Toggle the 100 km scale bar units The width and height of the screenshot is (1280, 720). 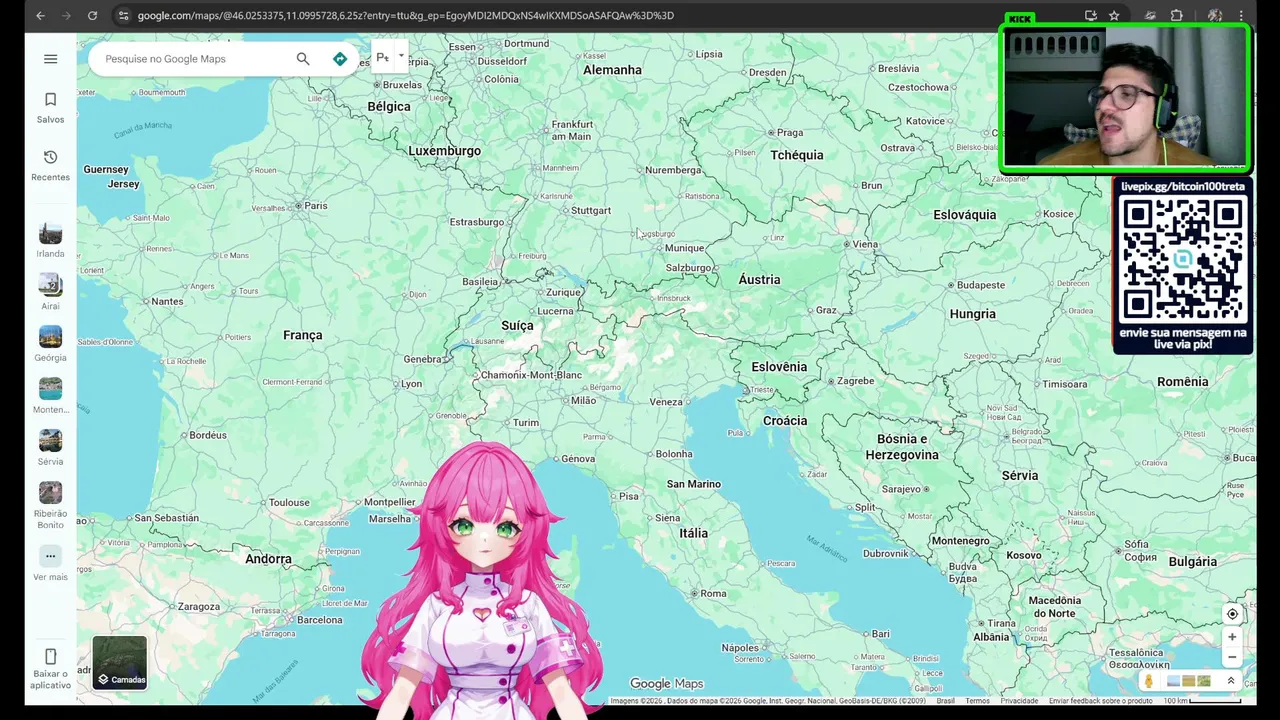(x=1203, y=701)
